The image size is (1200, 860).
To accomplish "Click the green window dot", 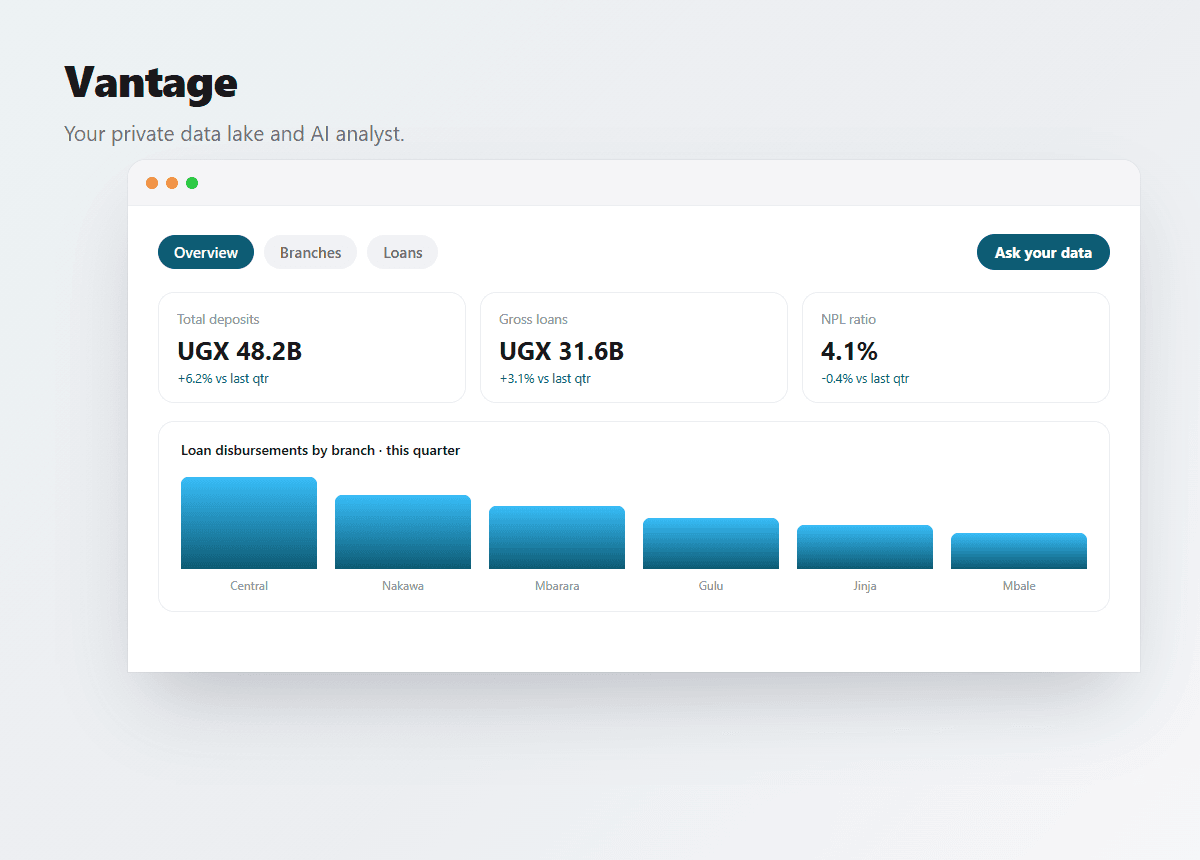I will click(192, 183).
